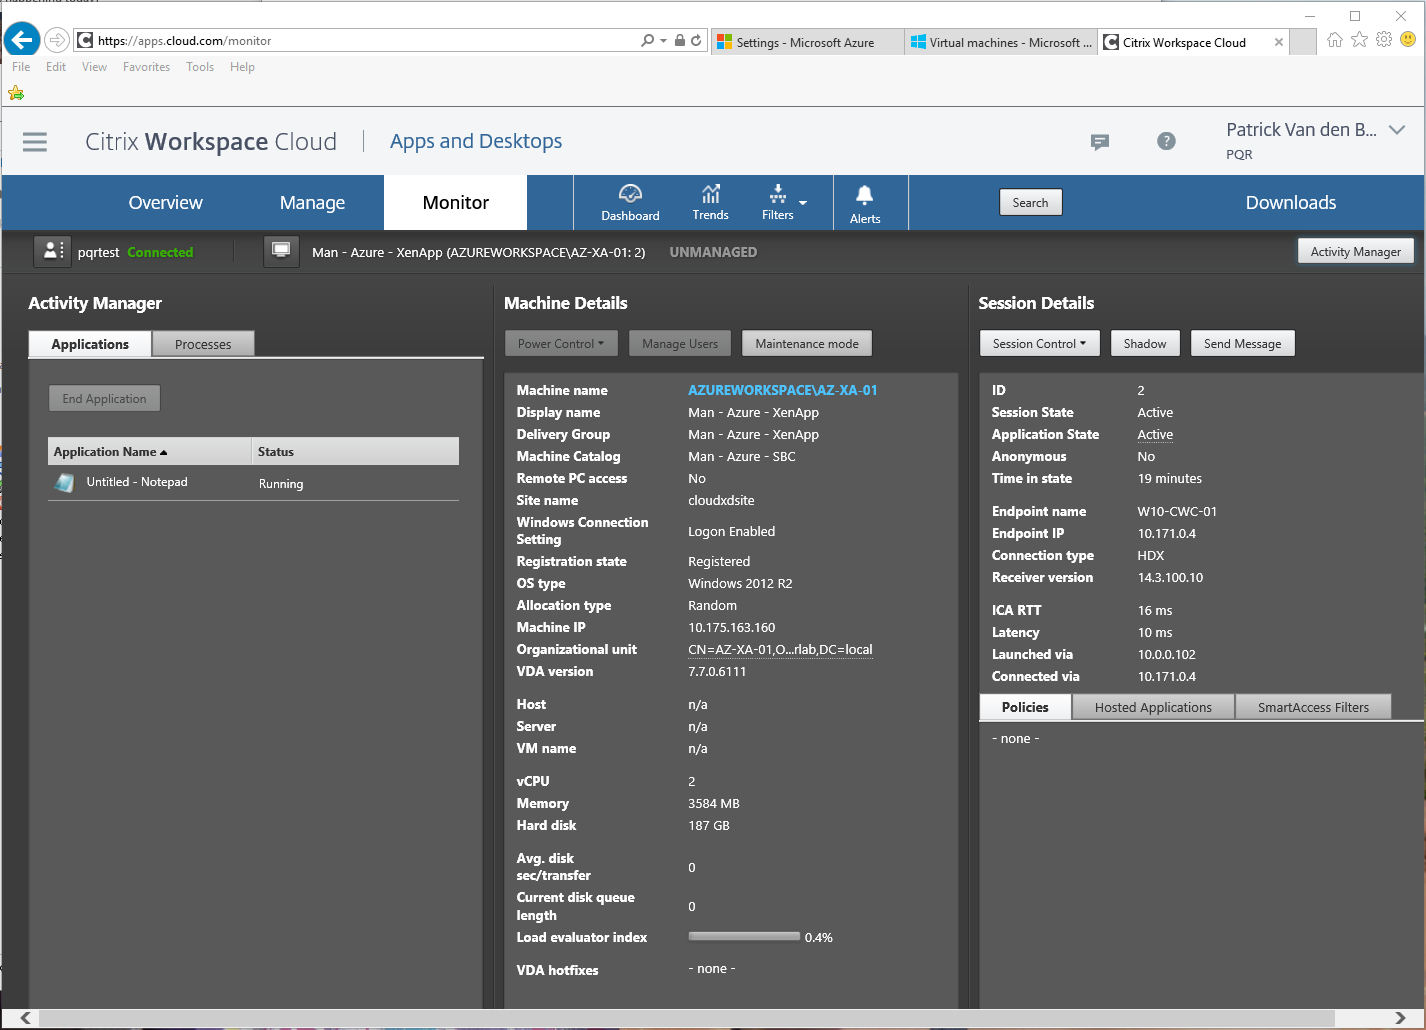
Task: Open the Favorites menu
Action: [x=146, y=67]
